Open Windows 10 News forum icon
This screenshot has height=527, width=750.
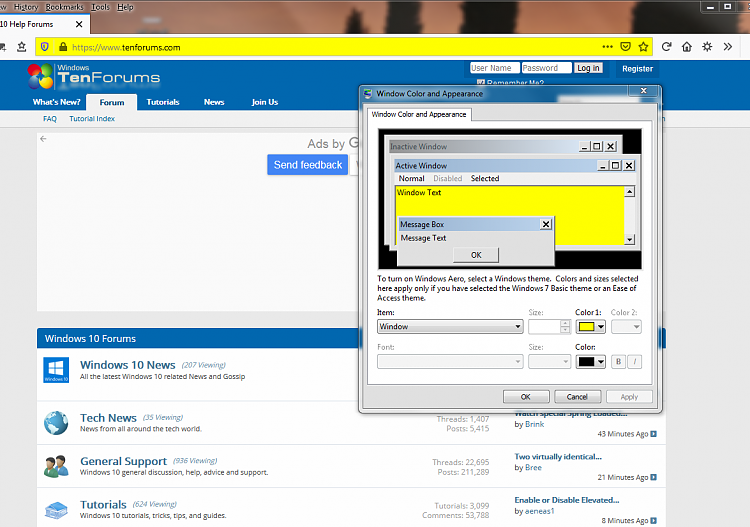click(x=56, y=370)
